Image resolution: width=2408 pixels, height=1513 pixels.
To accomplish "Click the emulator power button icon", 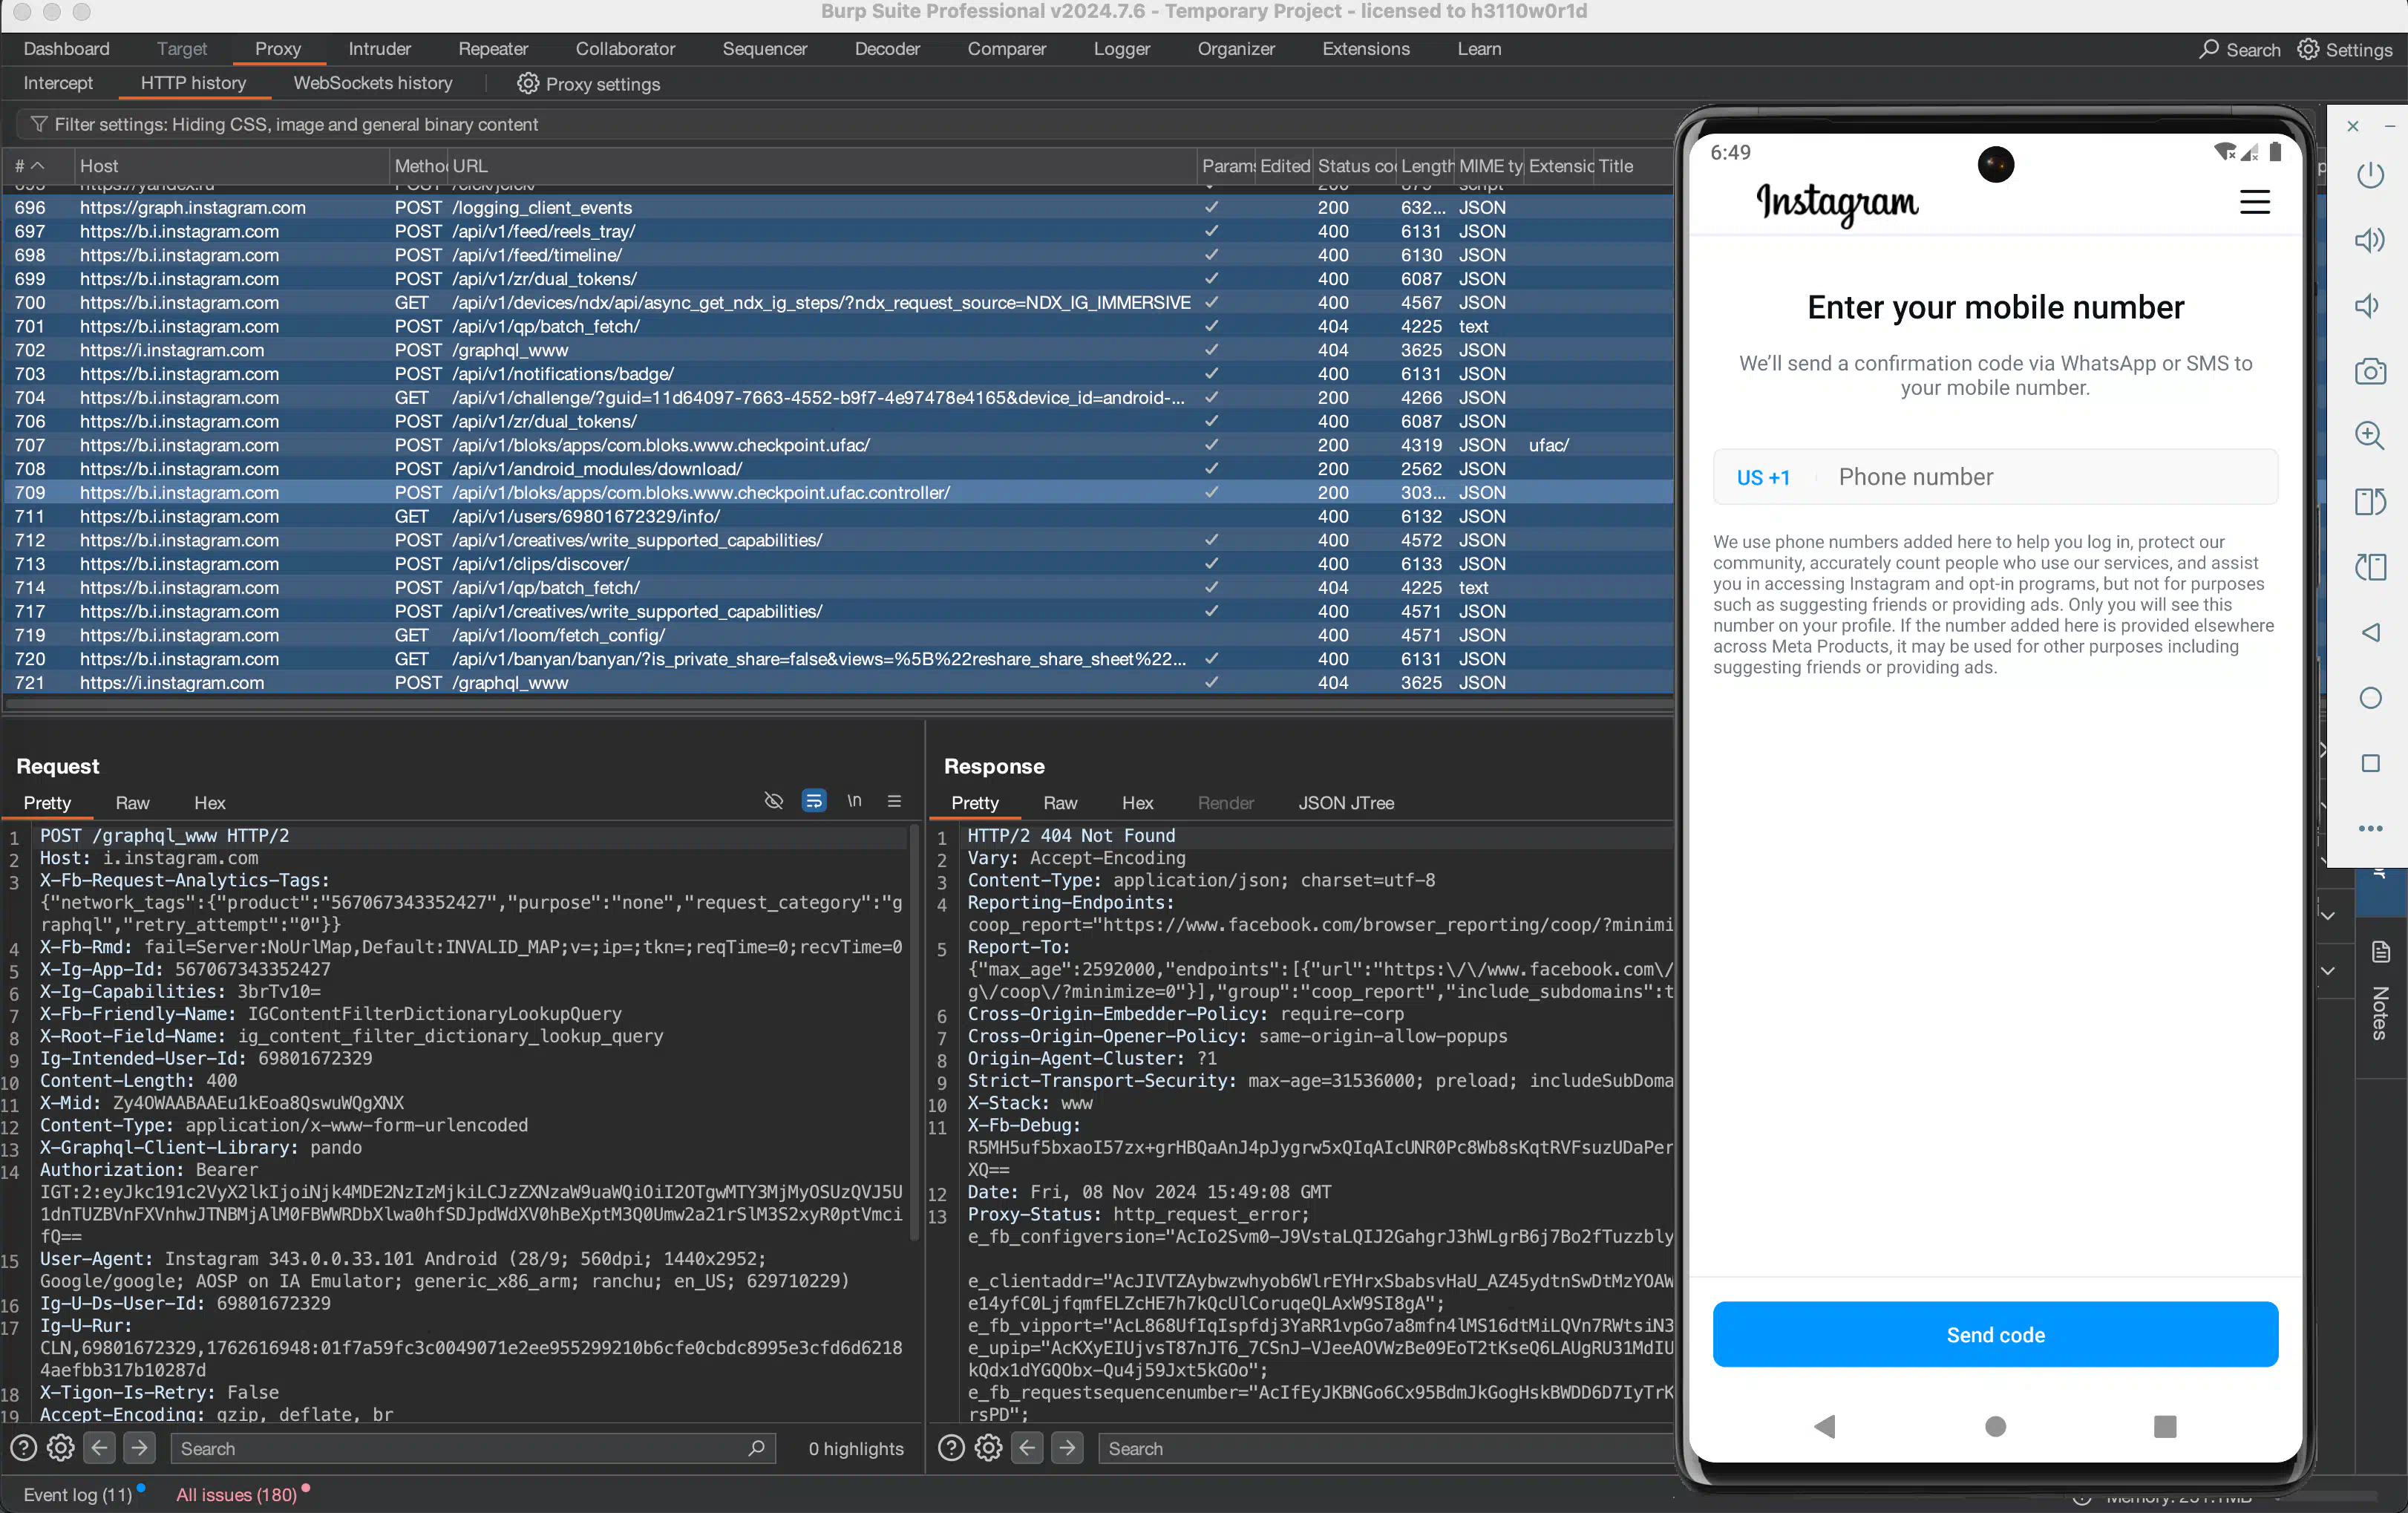I will (x=2370, y=175).
